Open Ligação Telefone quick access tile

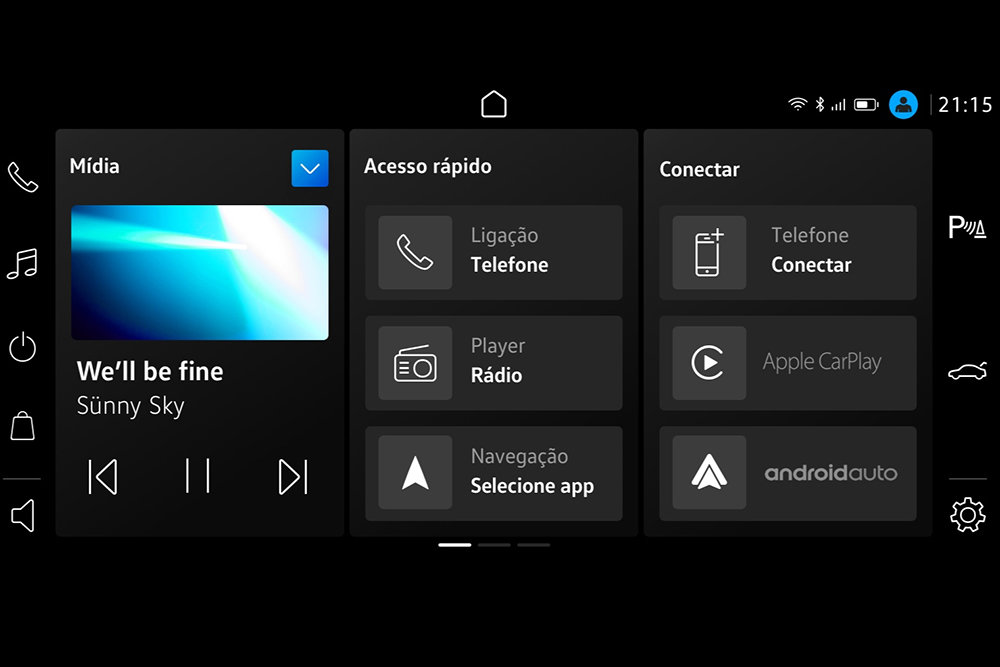tap(493, 252)
